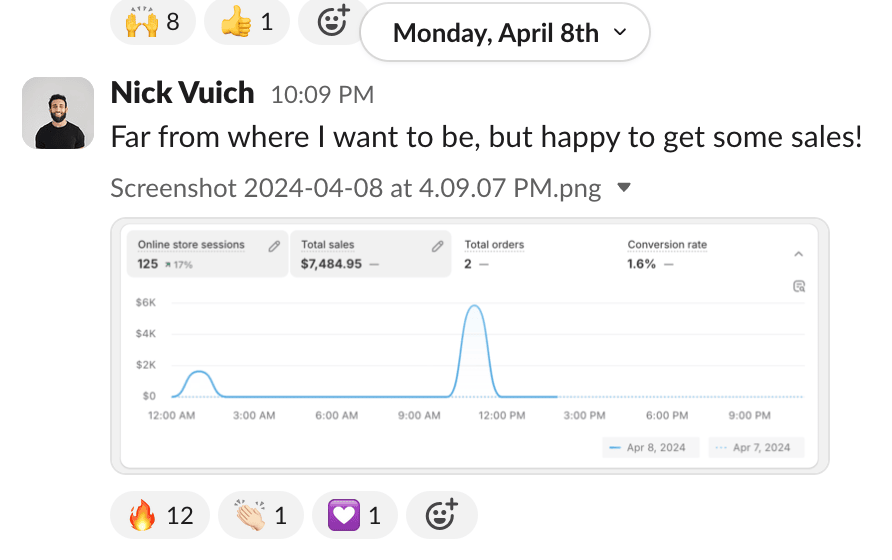Toggle the raised hands reaction with 8
This screenshot has width=892, height=560.
tap(153, 21)
